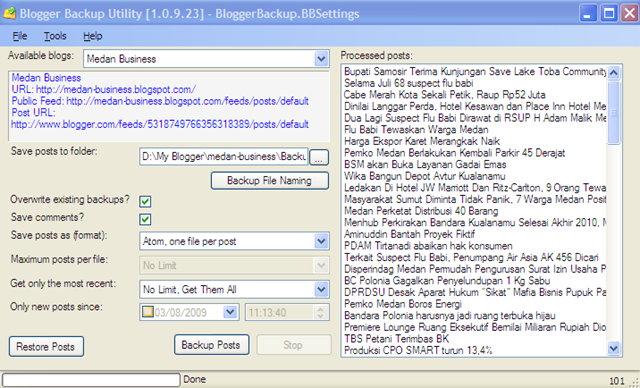
Task: Select post 'Harga Ekspor Karet Merangkak Naik'
Action: click(x=422, y=141)
